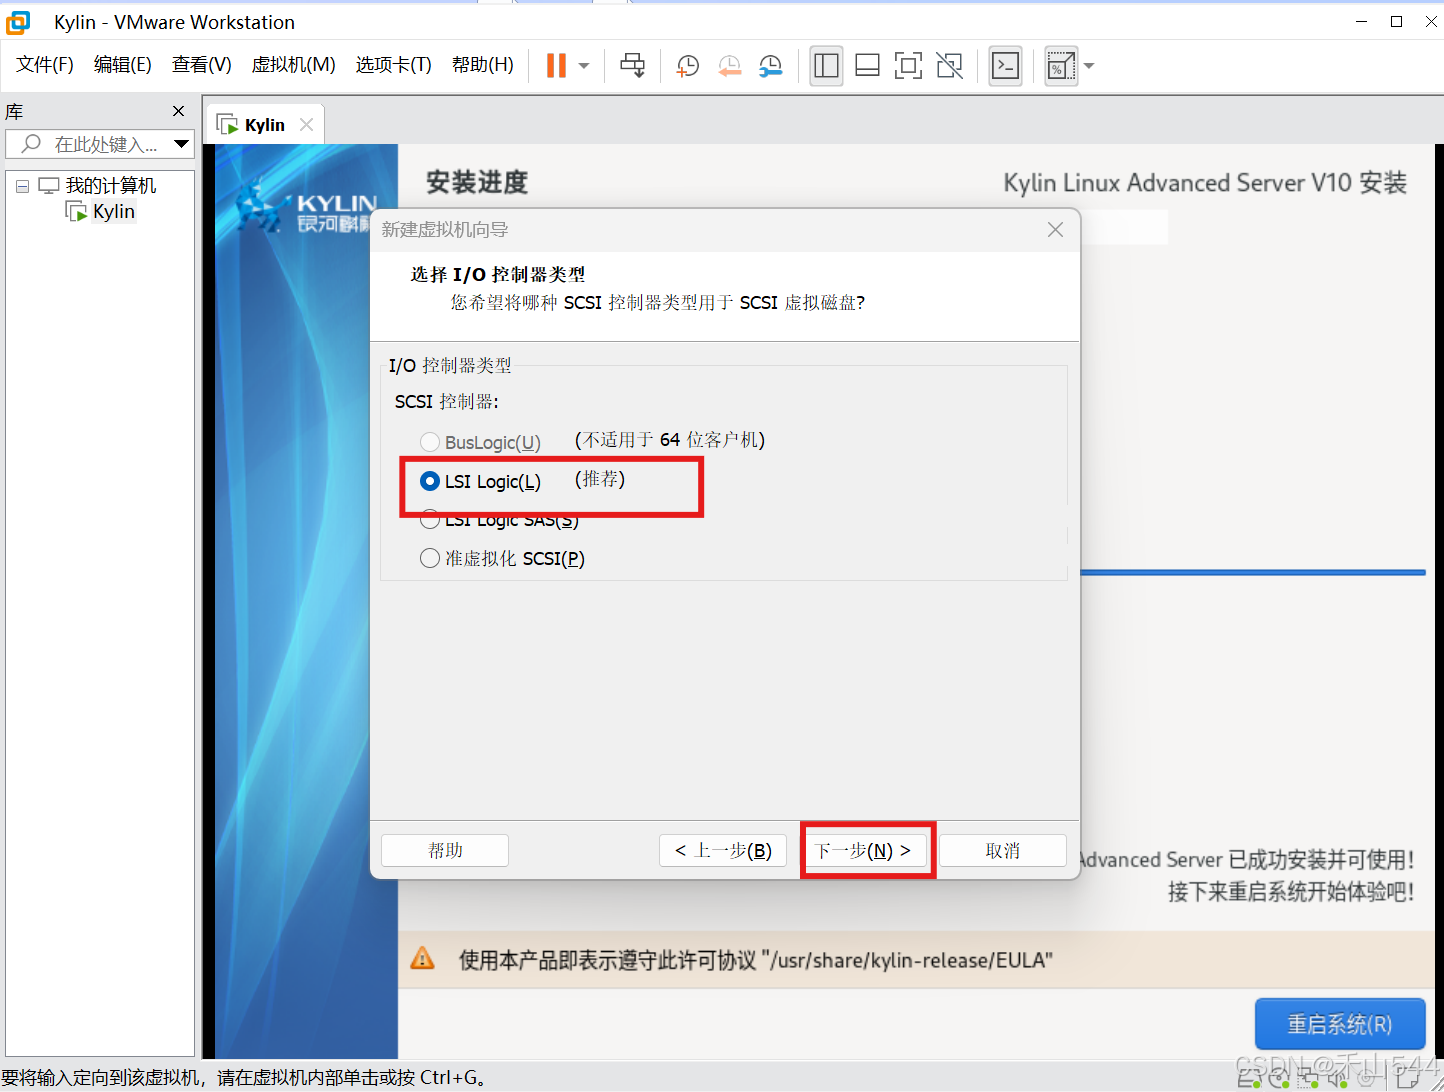Click the EULA license notice text

pyautogui.click(x=756, y=960)
